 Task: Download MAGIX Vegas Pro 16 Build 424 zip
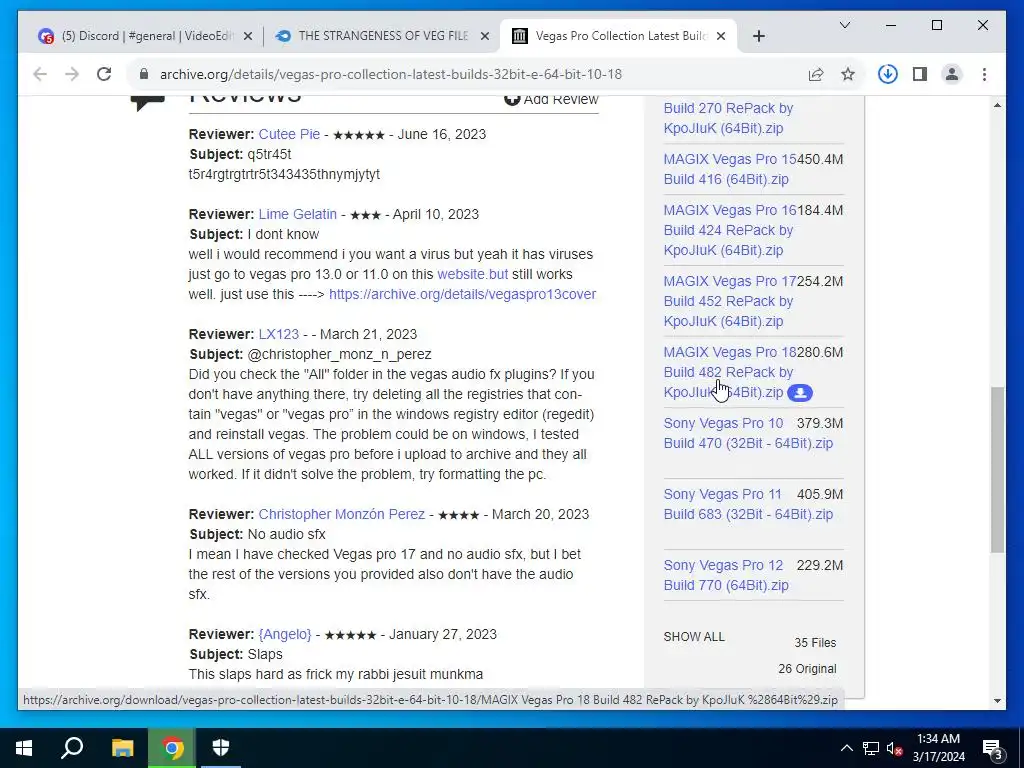coord(729,230)
